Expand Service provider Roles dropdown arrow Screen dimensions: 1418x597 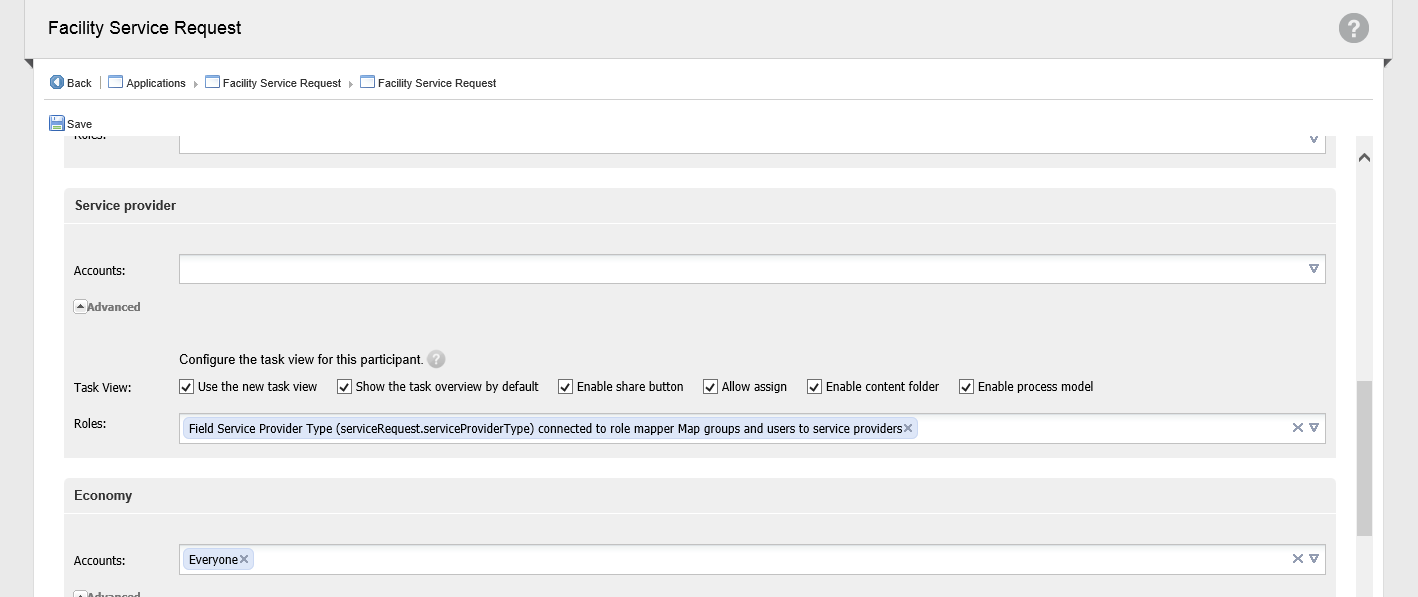click(1314, 428)
